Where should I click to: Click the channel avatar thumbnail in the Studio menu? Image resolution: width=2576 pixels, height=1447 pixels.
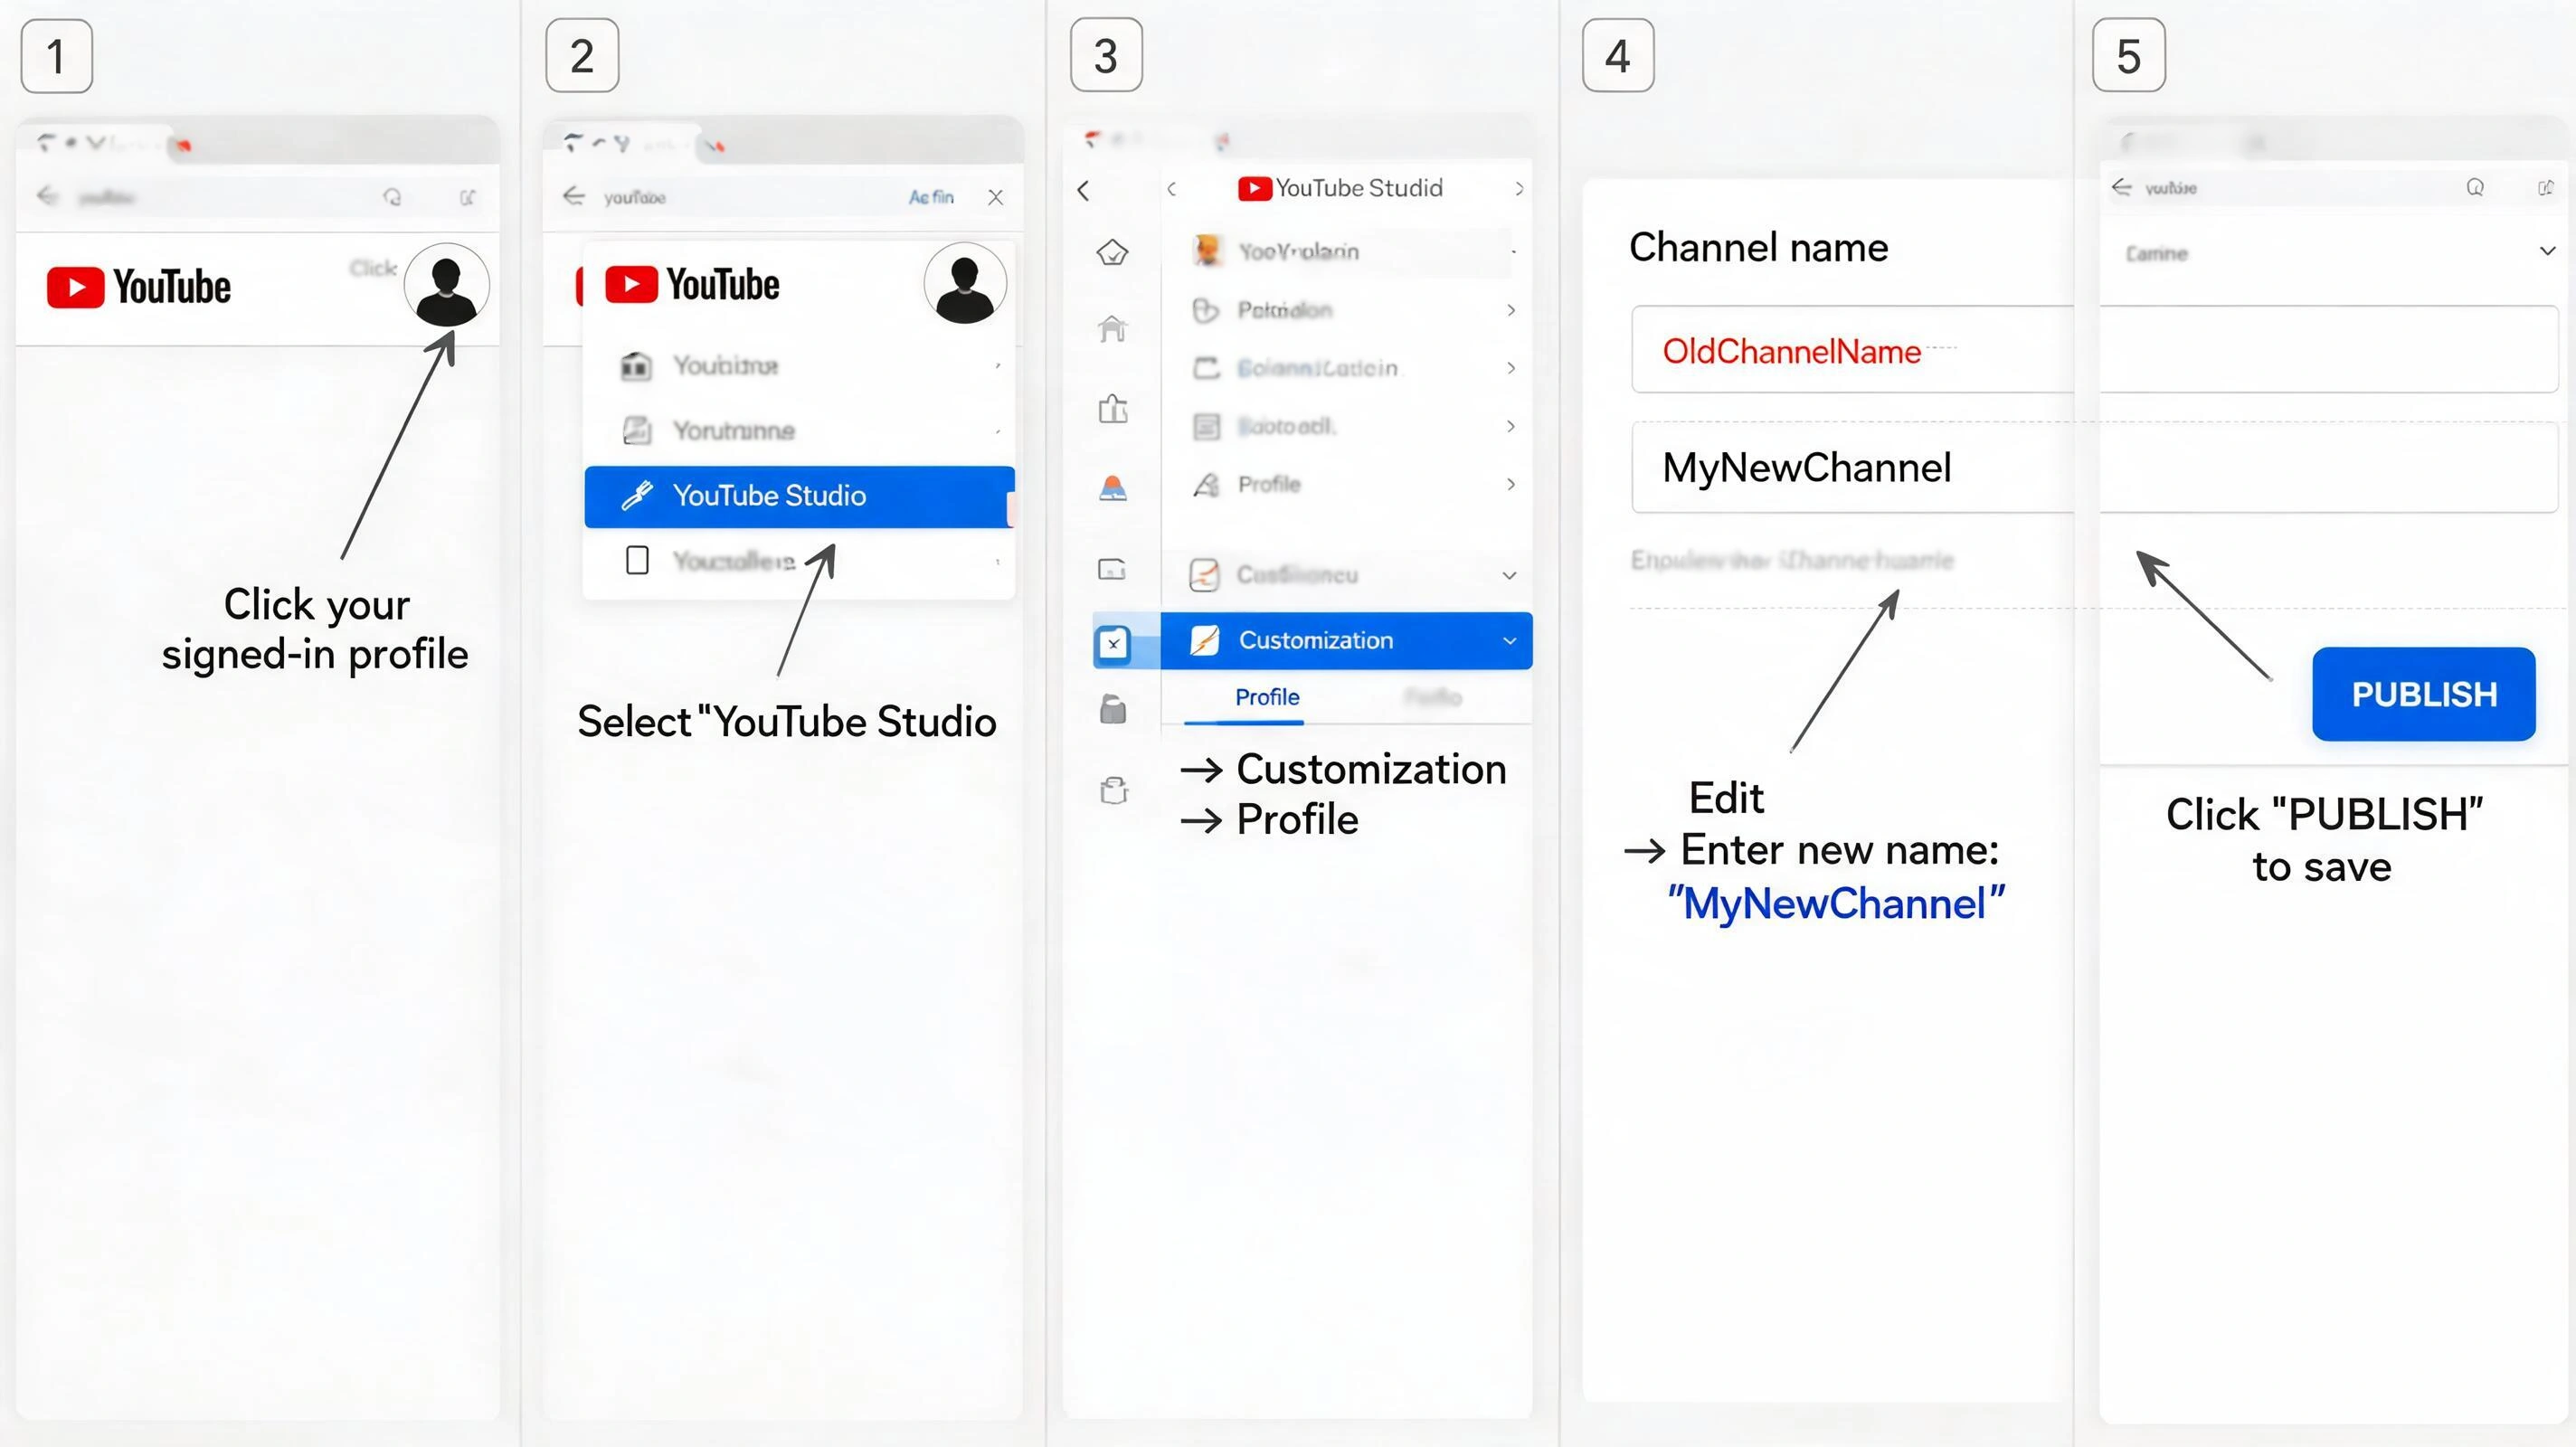click(x=1207, y=250)
